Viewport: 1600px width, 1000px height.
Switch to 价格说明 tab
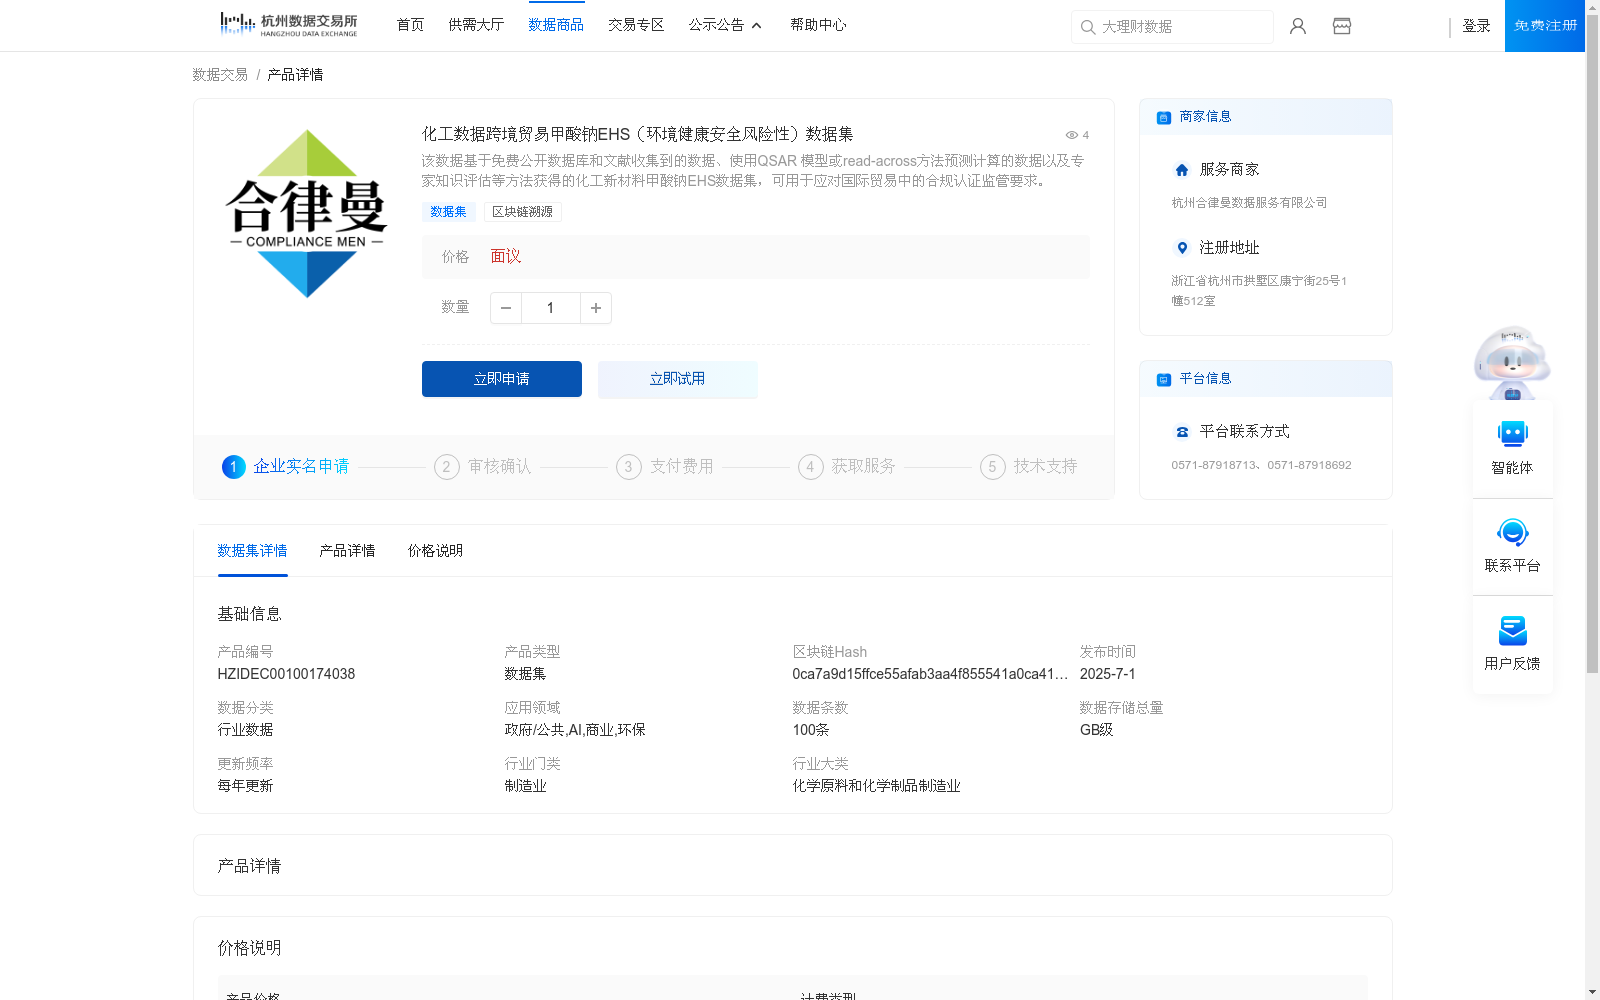coord(435,551)
